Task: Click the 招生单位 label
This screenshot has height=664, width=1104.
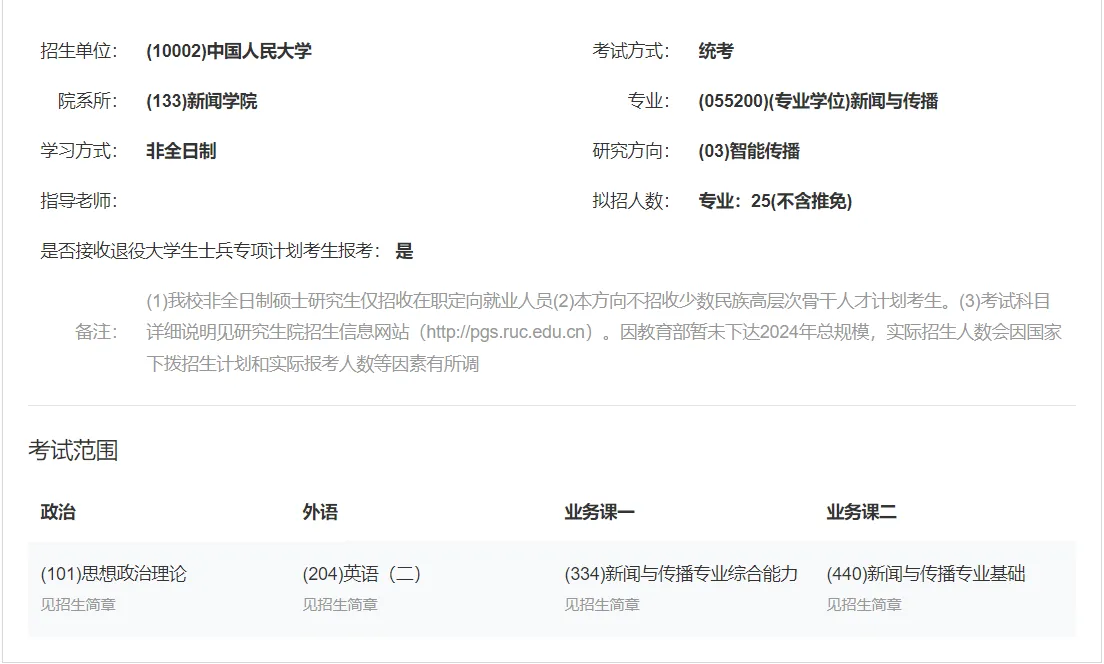Action: (x=79, y=51)
